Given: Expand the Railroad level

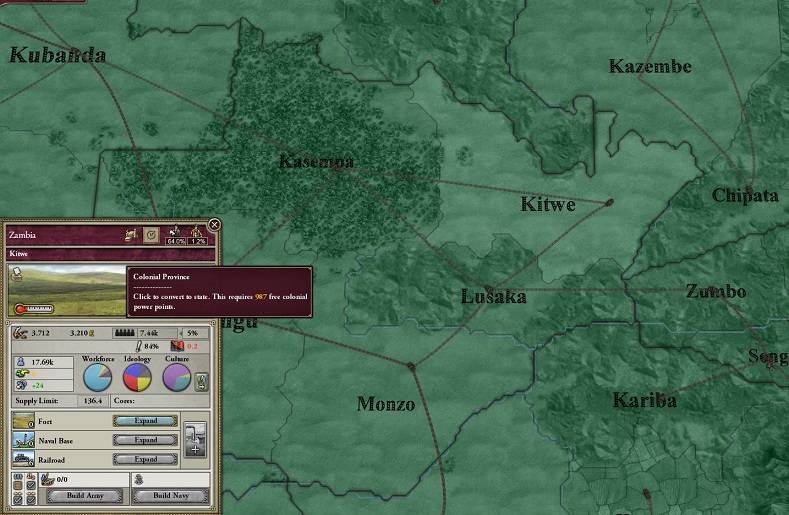Looking at the screenshot, I should 145,459.
